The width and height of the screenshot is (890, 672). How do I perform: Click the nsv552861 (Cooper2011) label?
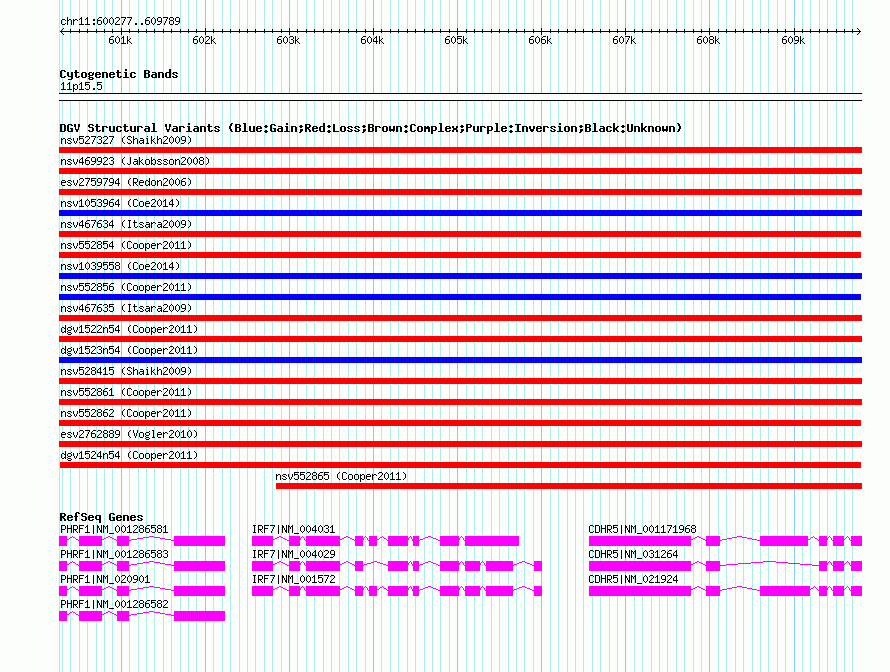click(x=126, y=392)
